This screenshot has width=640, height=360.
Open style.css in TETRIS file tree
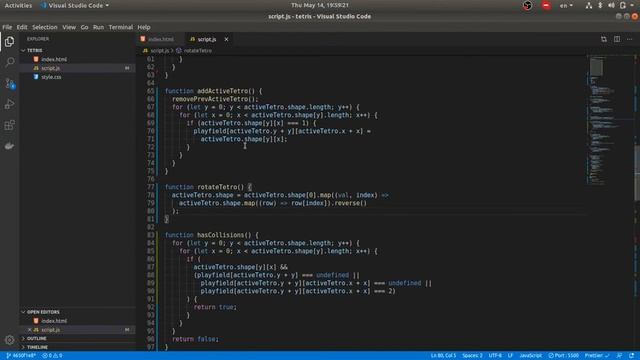(51, 77)
